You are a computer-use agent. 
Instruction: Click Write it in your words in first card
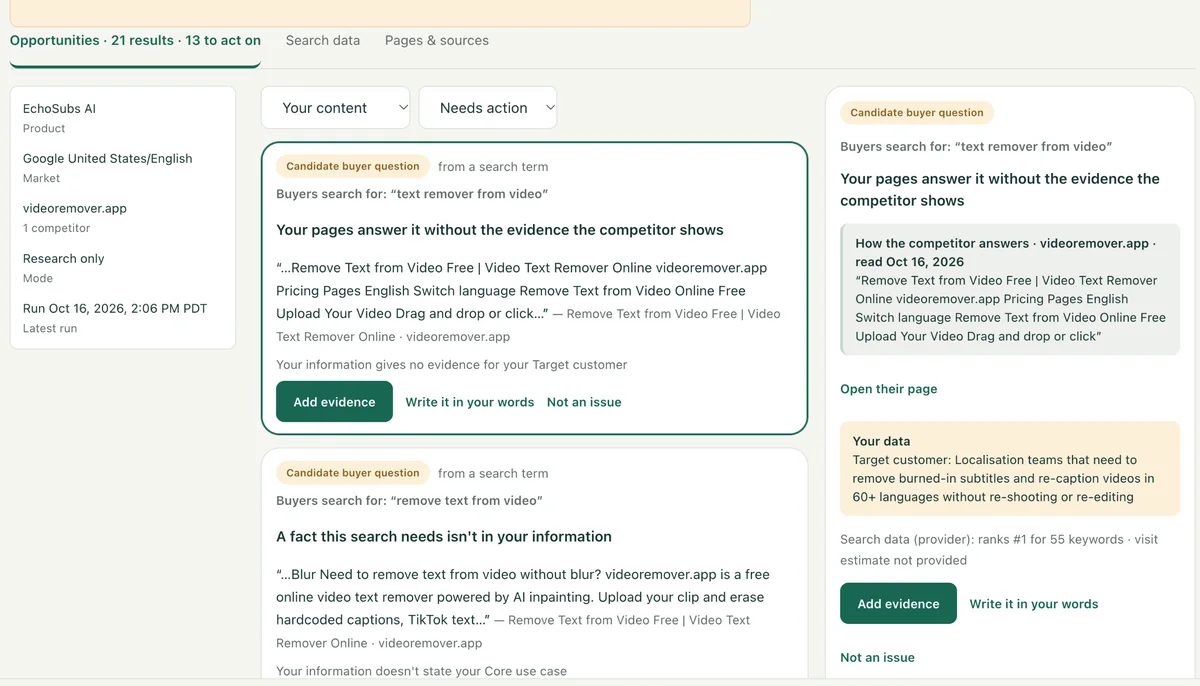point(470,402)
